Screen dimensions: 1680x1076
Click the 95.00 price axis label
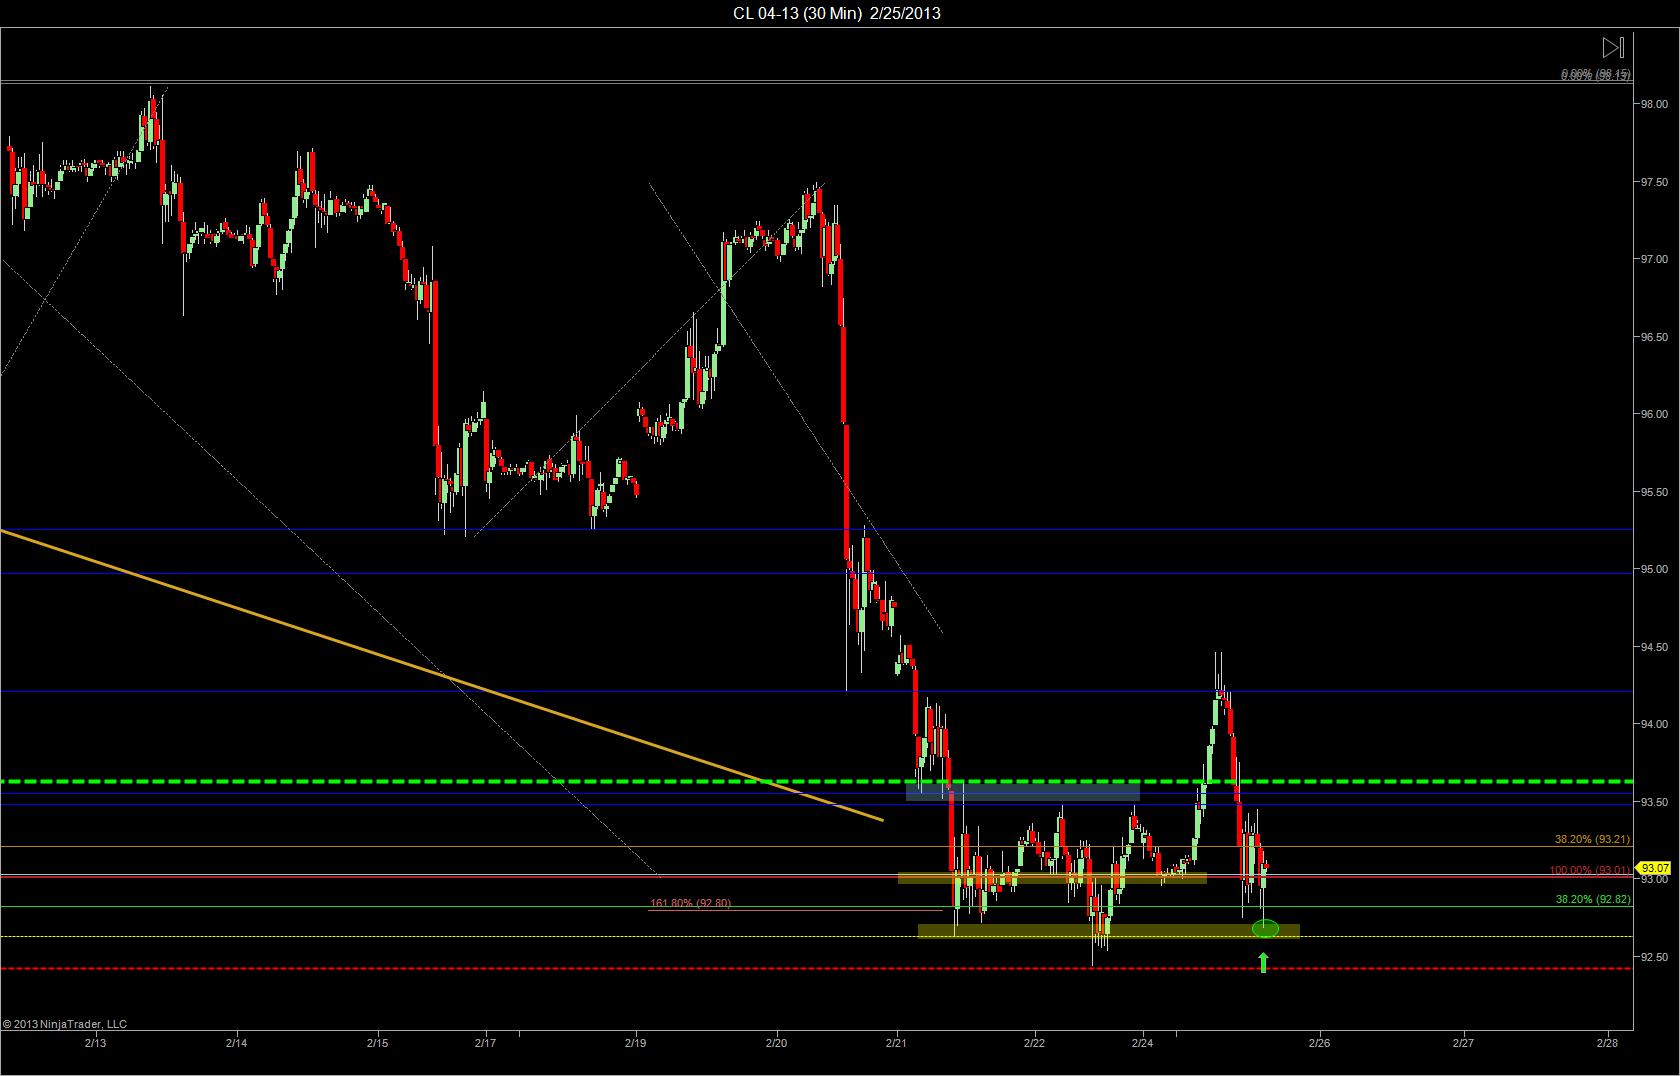[x=1653, y=569]
